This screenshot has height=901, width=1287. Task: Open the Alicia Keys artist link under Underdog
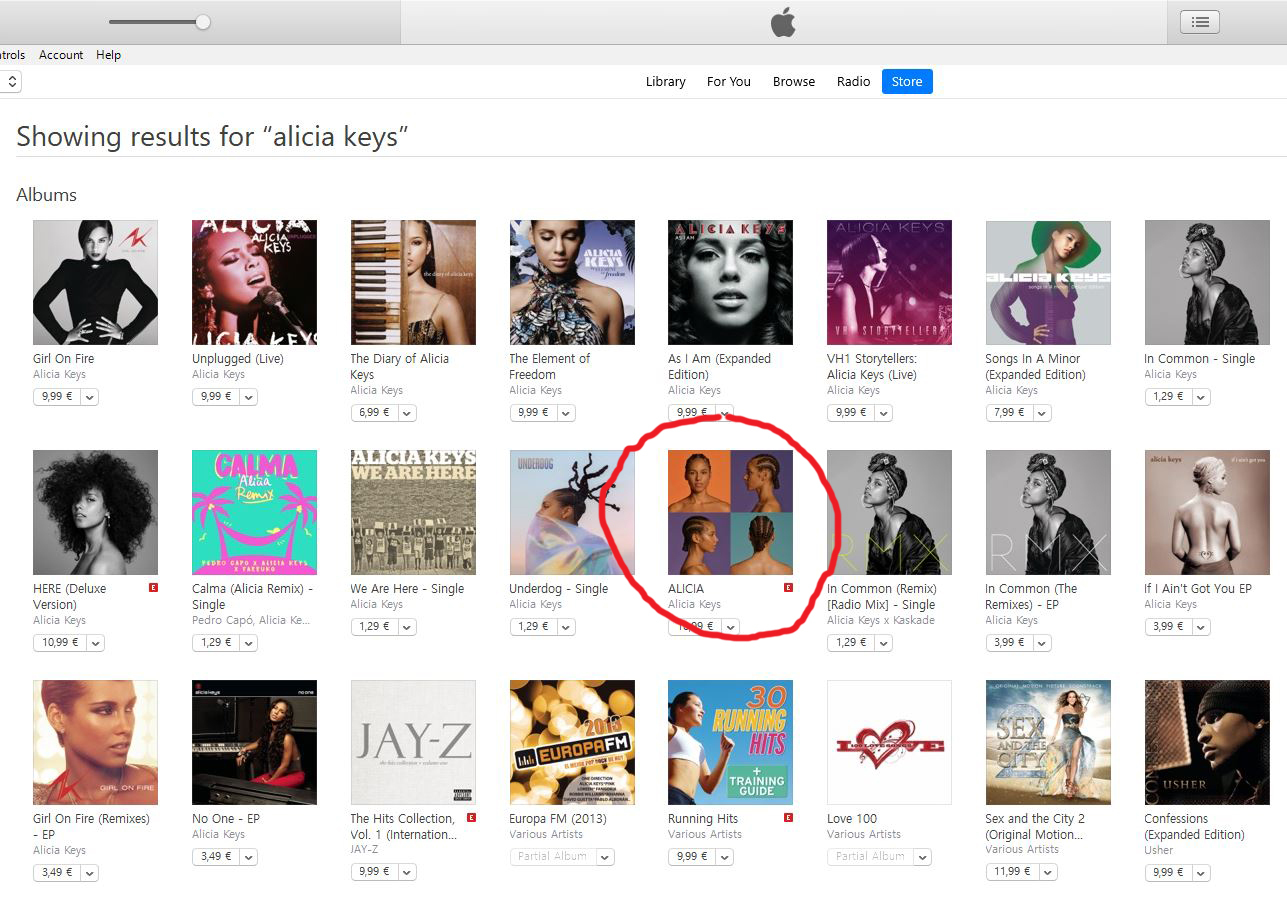(536, 604)
